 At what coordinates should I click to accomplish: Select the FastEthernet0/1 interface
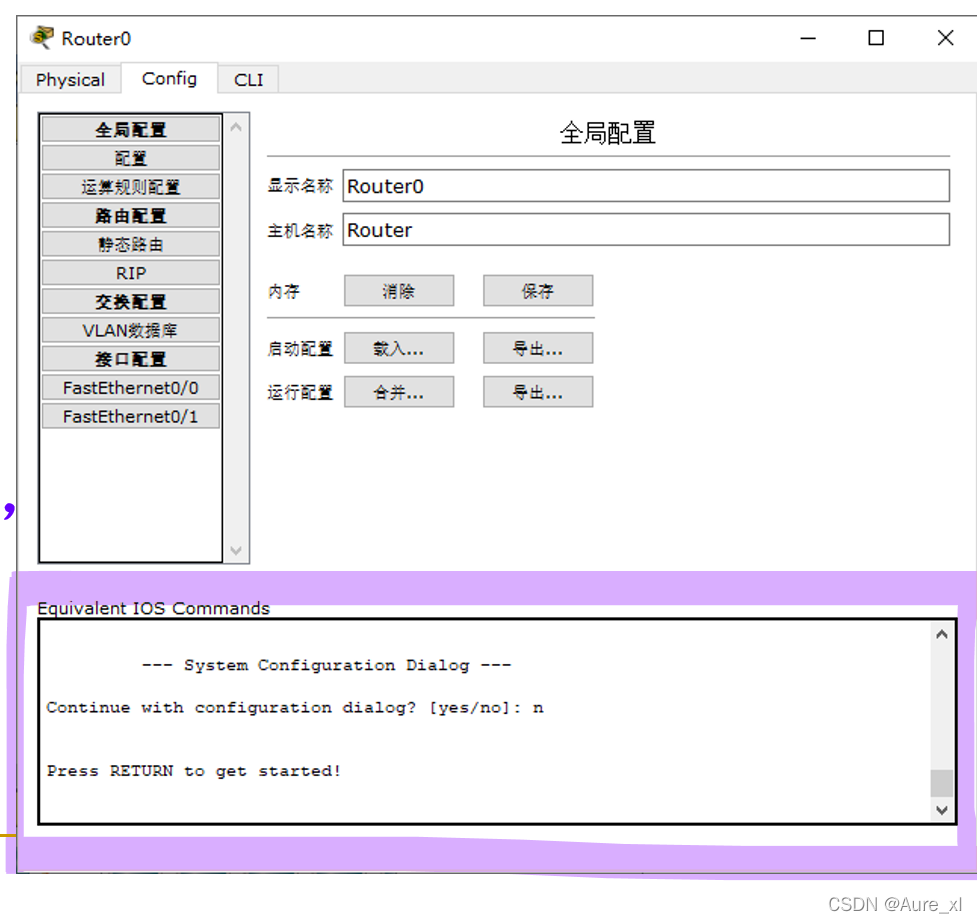click(x=131, y=416)
